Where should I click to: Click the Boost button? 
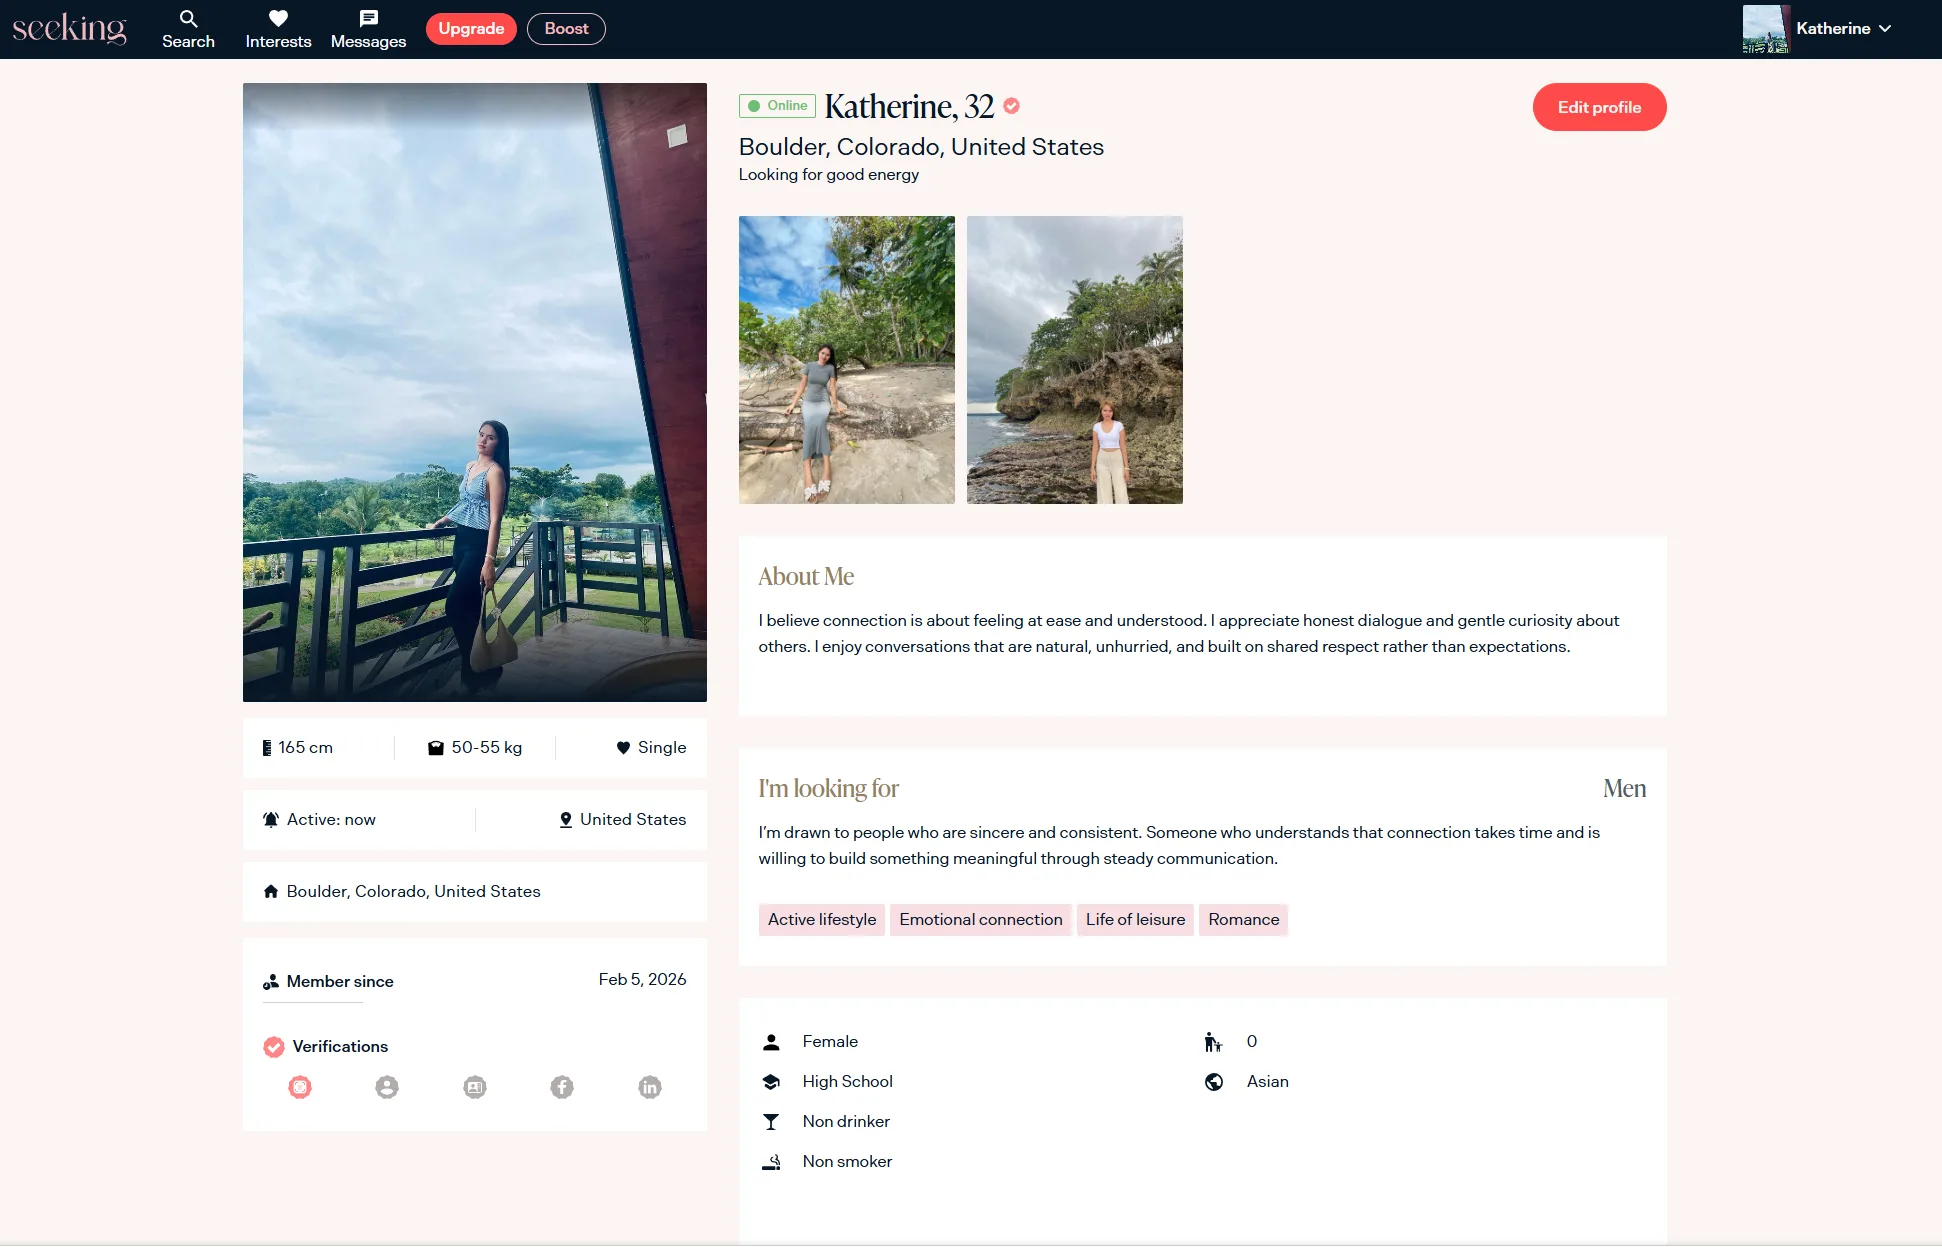(x=566, y=29)
